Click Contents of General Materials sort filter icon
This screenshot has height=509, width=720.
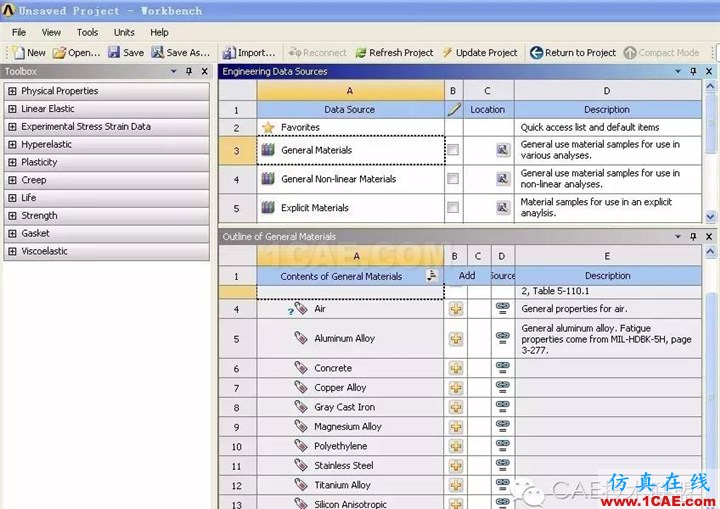coord(431,276)
